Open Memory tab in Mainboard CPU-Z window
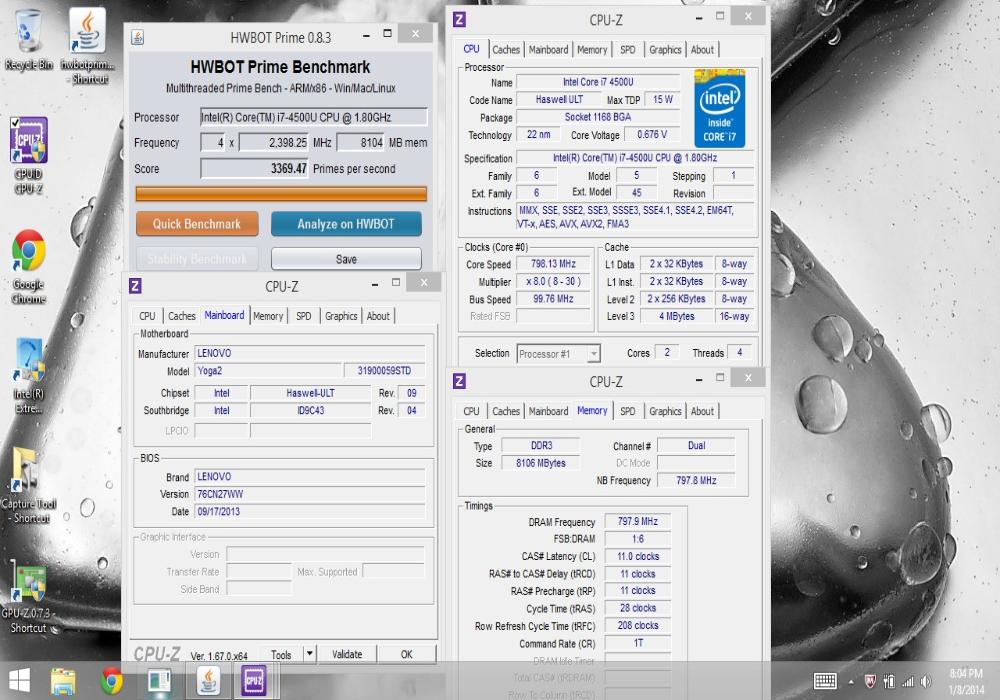 point(268,316)
